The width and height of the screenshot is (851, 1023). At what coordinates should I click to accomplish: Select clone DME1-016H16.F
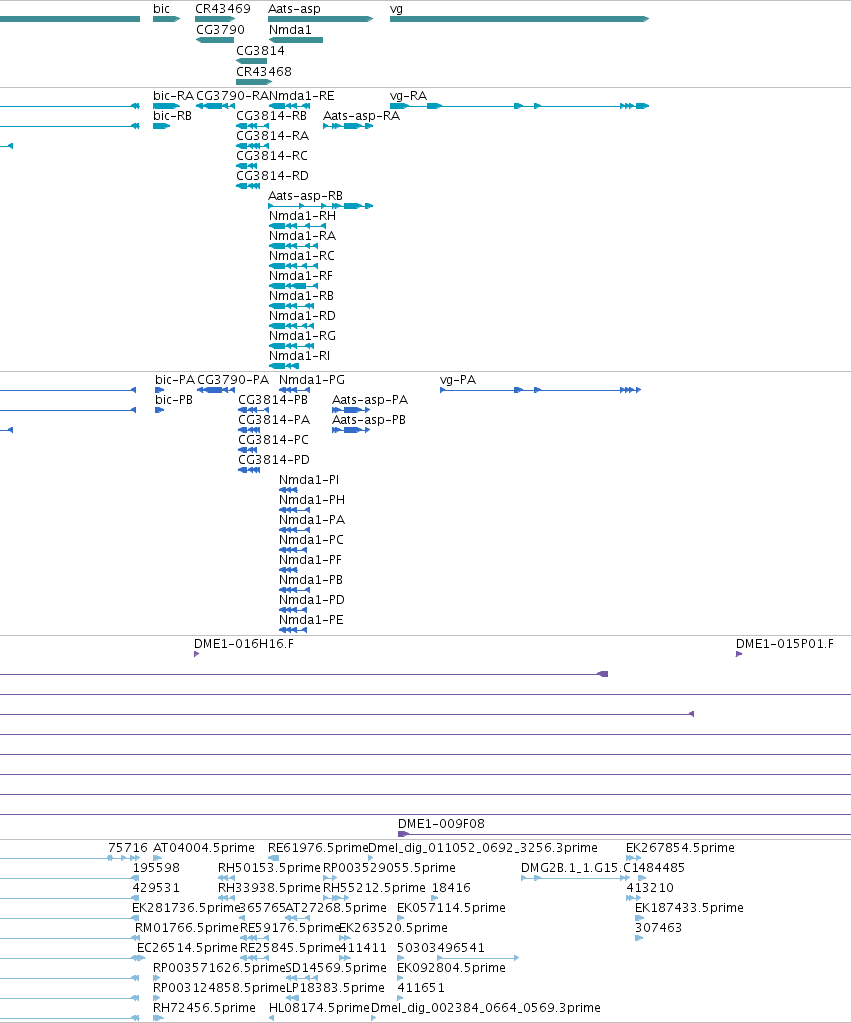196,654
